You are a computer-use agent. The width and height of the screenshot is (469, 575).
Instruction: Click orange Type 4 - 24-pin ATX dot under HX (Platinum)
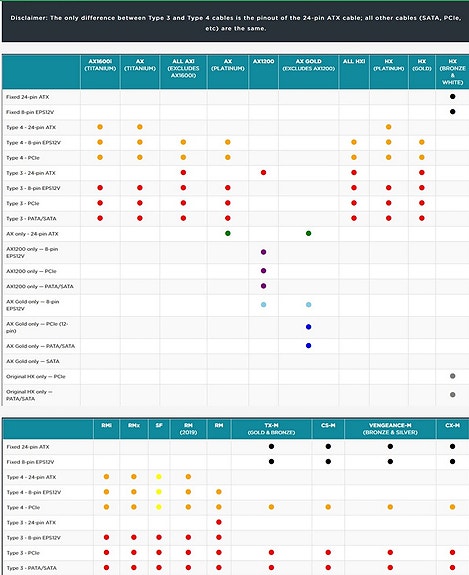point(389,127)
